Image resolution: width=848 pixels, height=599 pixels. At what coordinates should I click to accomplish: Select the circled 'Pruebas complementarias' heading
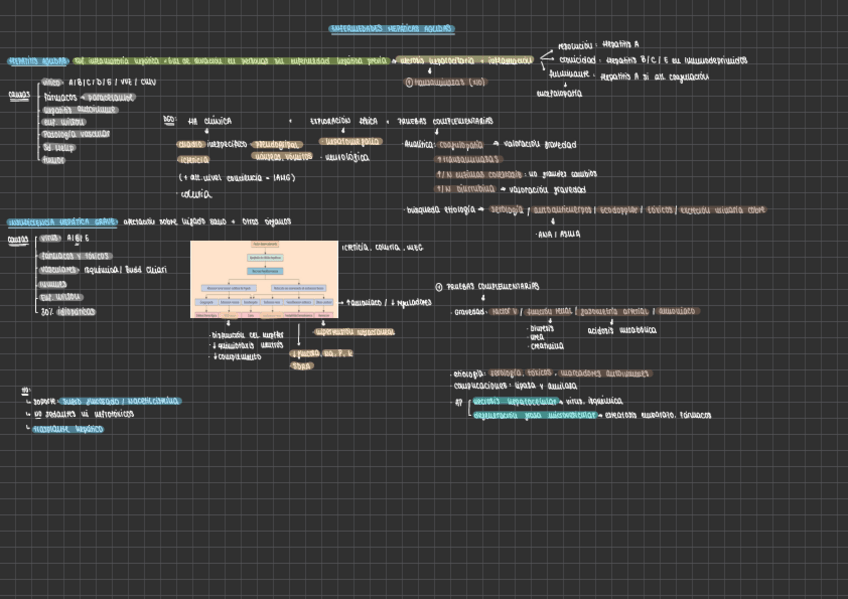pos(492,286)
